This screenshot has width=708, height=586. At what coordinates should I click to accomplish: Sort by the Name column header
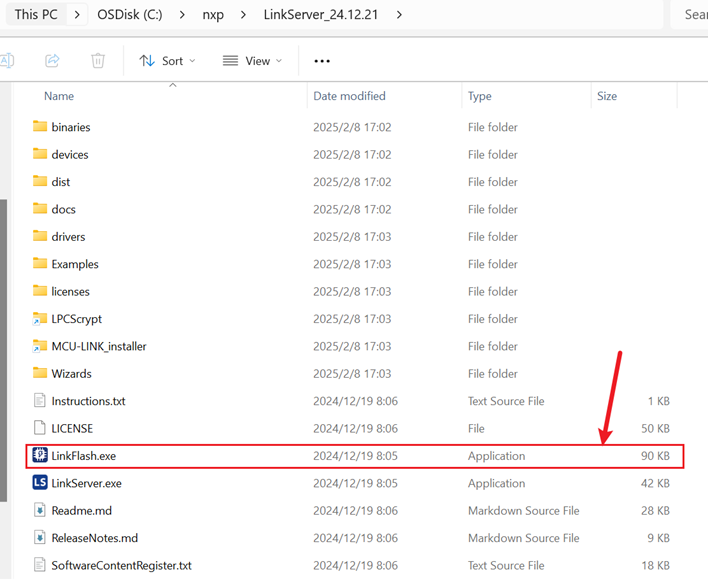coord(59,96)
